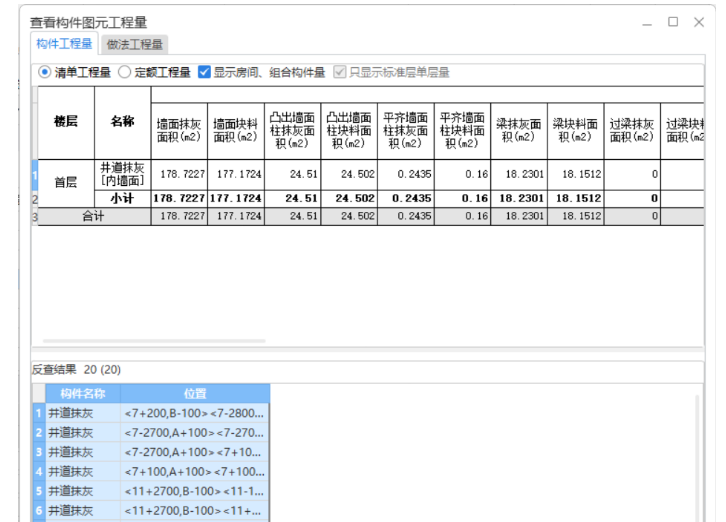The height and width of the screenshot is (522, 726).
Task: Click position <7+200,B-100><7-2800...
Action: pos(195,413)
